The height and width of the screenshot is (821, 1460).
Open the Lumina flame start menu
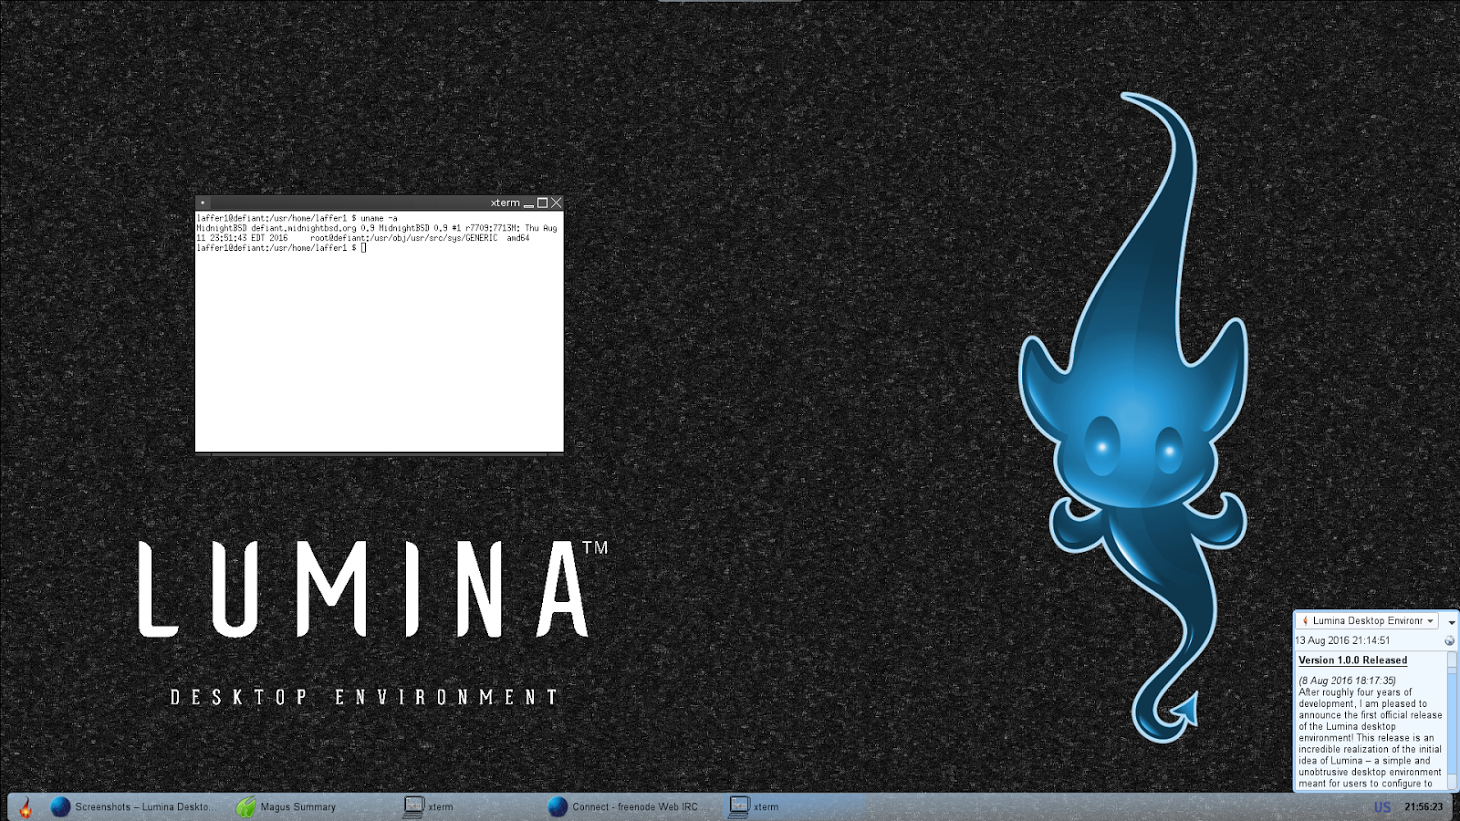[x=26, y=807]
